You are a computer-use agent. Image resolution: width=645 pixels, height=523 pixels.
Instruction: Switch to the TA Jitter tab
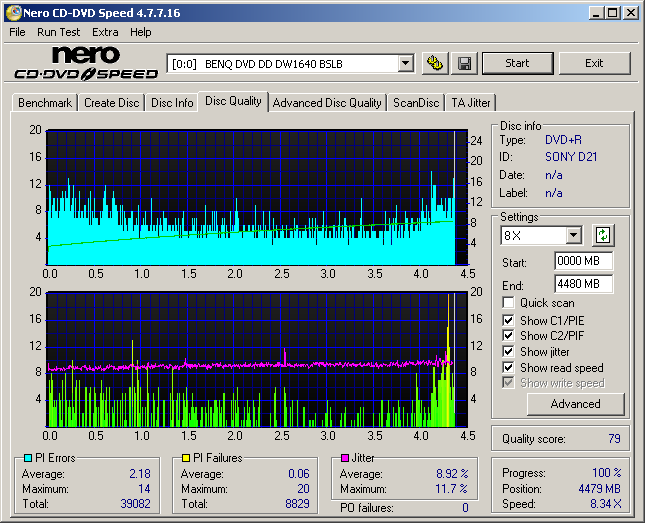(x=471, y=103)
